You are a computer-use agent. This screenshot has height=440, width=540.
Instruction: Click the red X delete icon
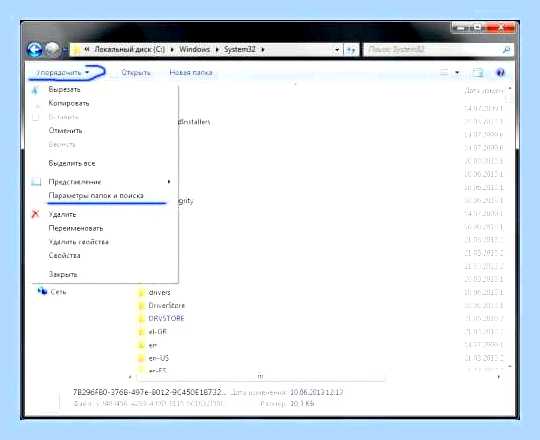pos(35,214)
